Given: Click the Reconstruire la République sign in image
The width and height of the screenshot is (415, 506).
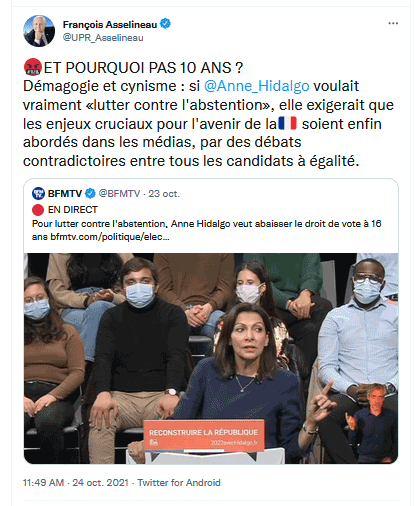Looking at the screenshot, I should point(204,435).
